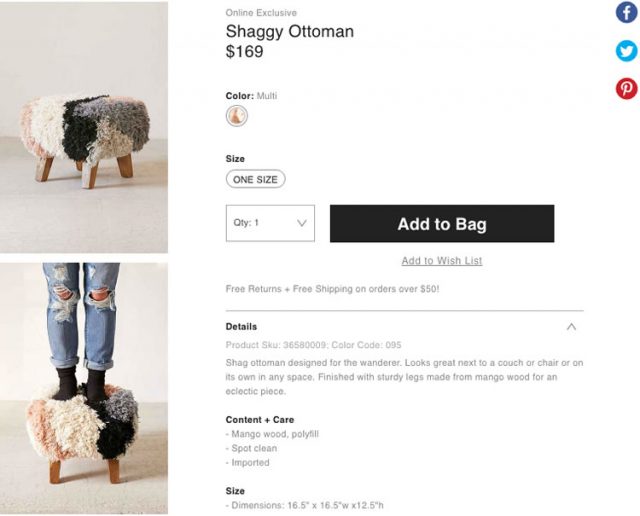The image size is (640, 516).
Task: Click the Product Sku line
Action: 314,345
